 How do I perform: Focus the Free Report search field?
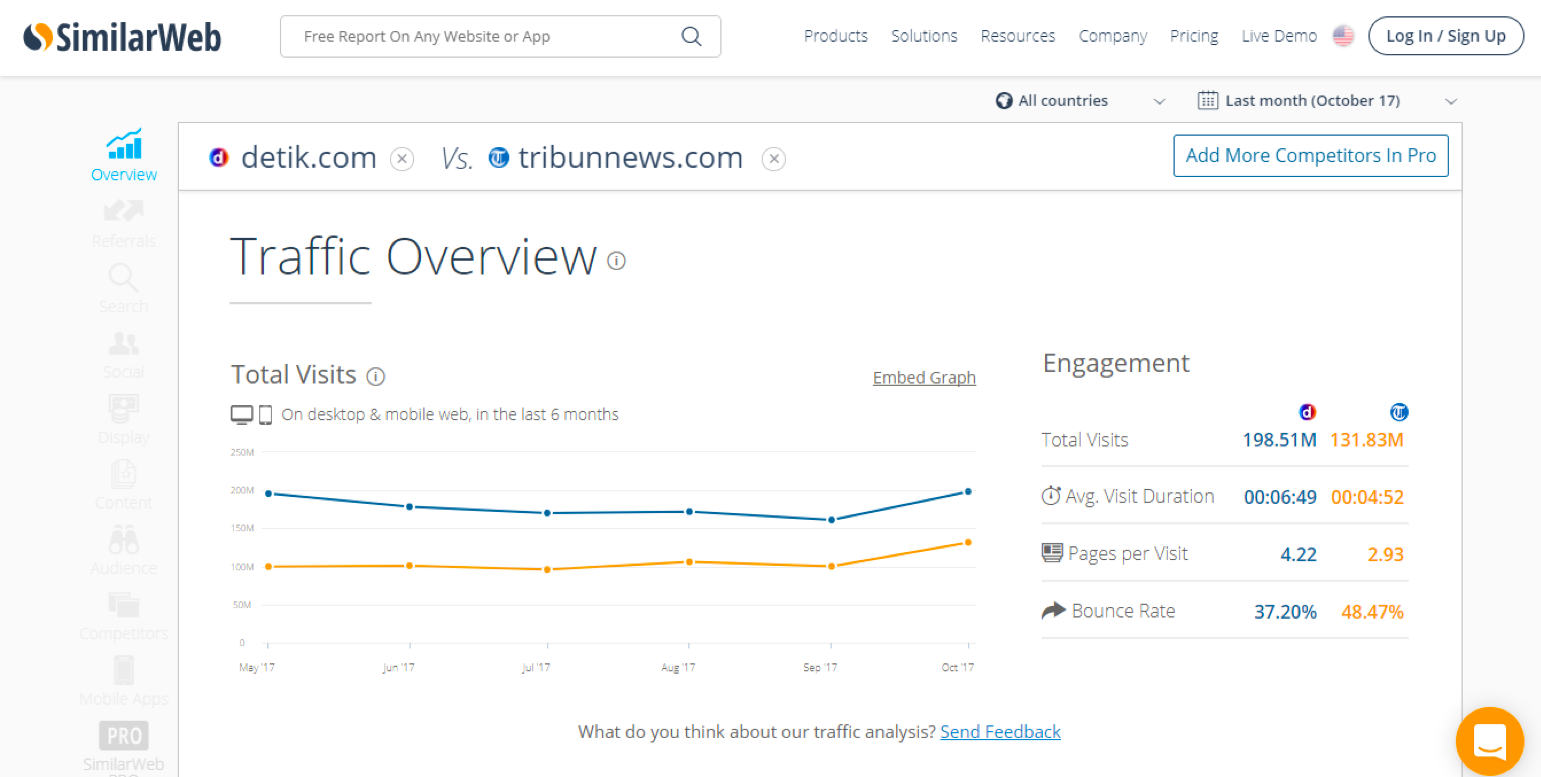pos(500,36)
